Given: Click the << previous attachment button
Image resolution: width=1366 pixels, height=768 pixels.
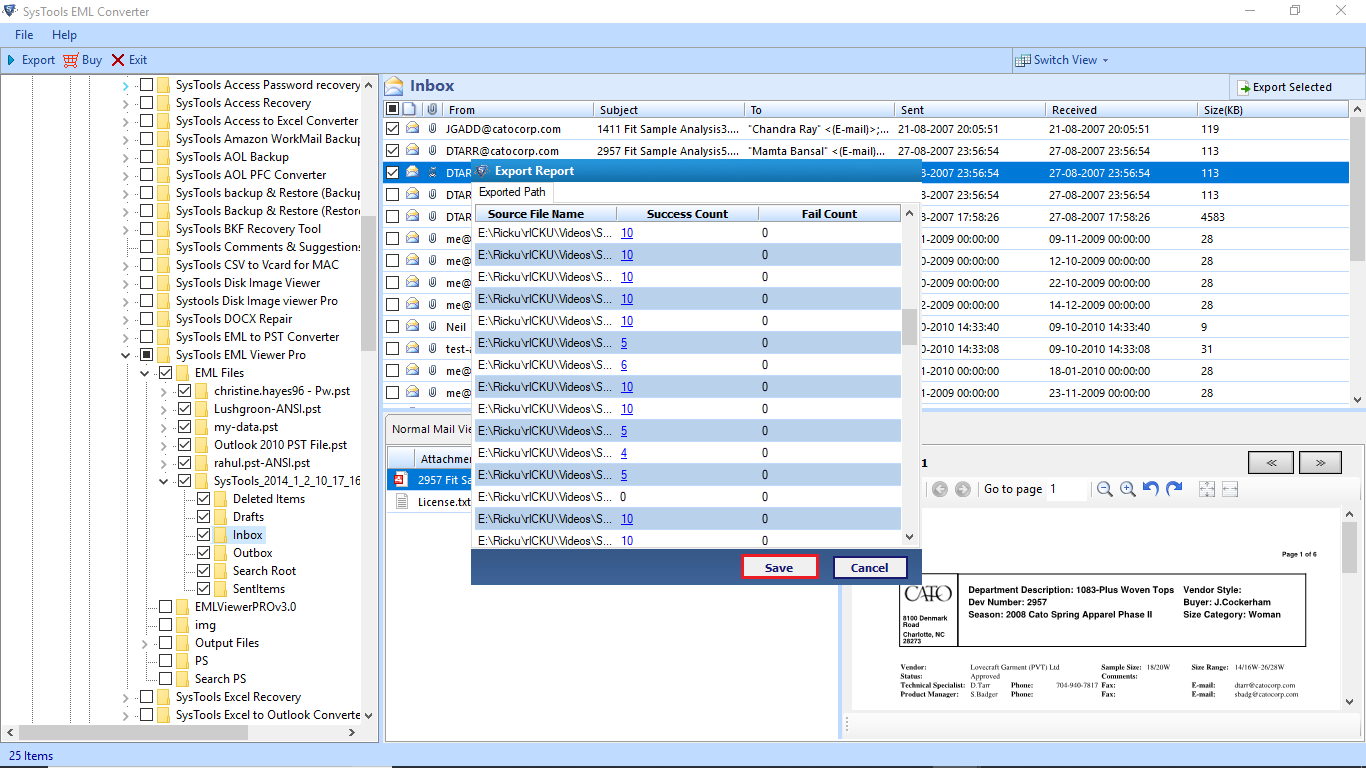Looking at the screenshot, I should (x=1271, y=462).
